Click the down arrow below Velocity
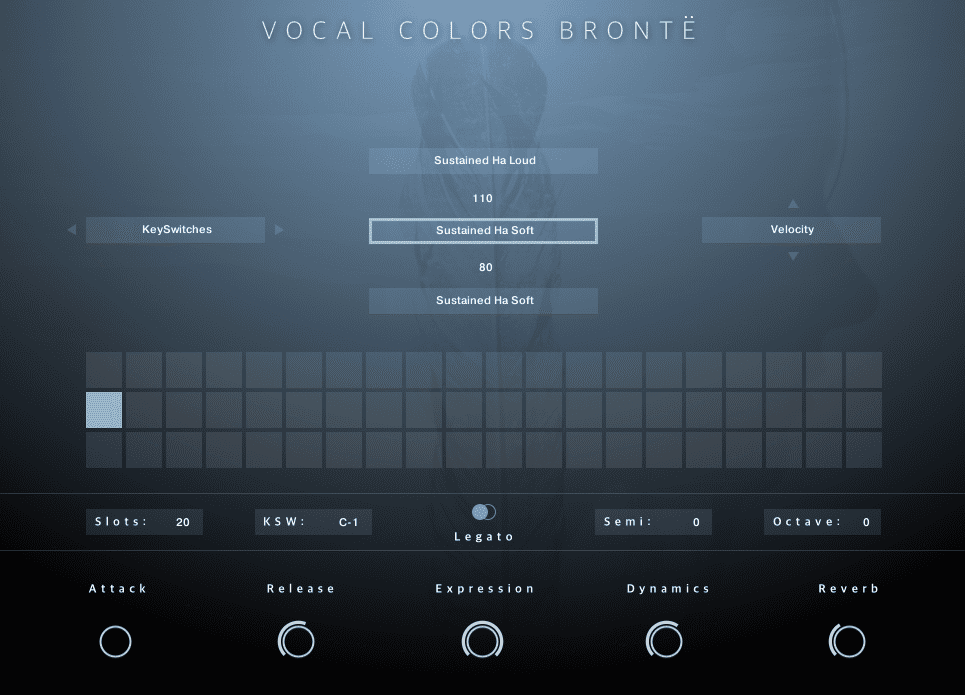The image size is (965, 695). click(x=793, y=256)
